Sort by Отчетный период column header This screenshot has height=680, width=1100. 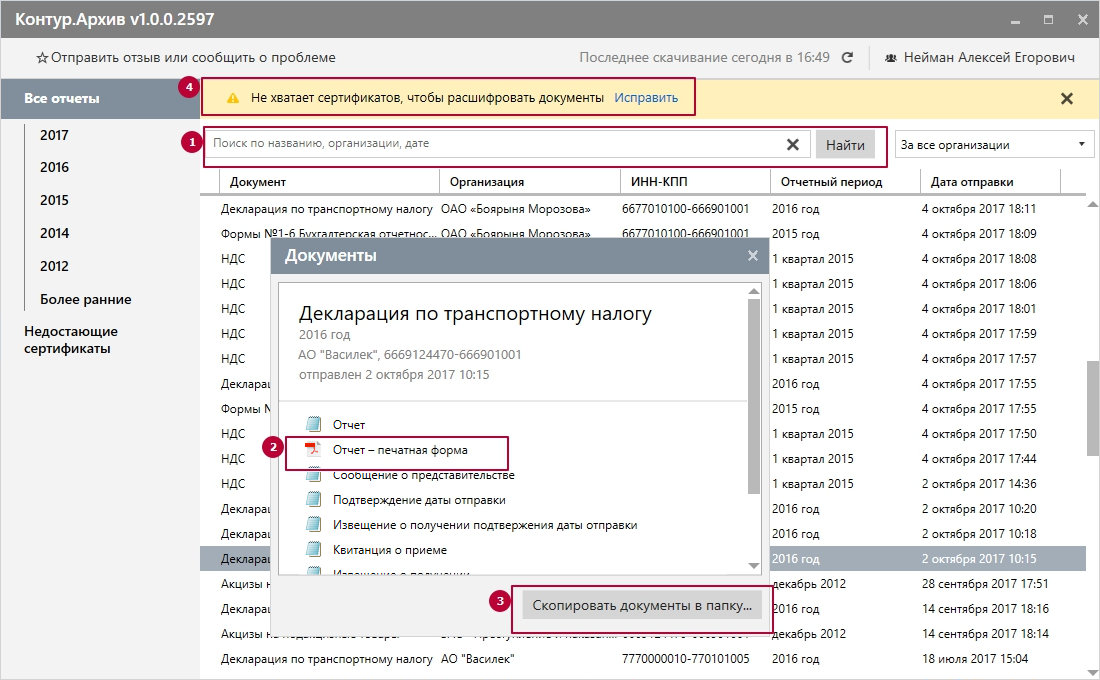tap(826, 182)
